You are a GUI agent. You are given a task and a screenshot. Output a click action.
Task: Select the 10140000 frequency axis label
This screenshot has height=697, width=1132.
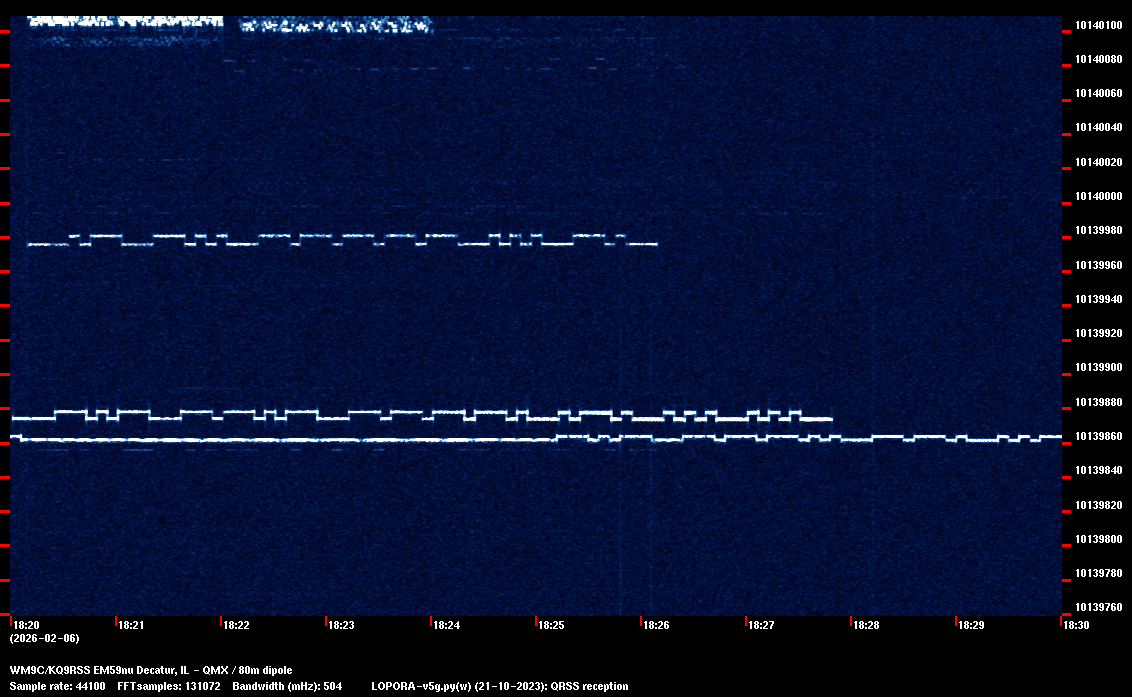(x=1098, y=196)
